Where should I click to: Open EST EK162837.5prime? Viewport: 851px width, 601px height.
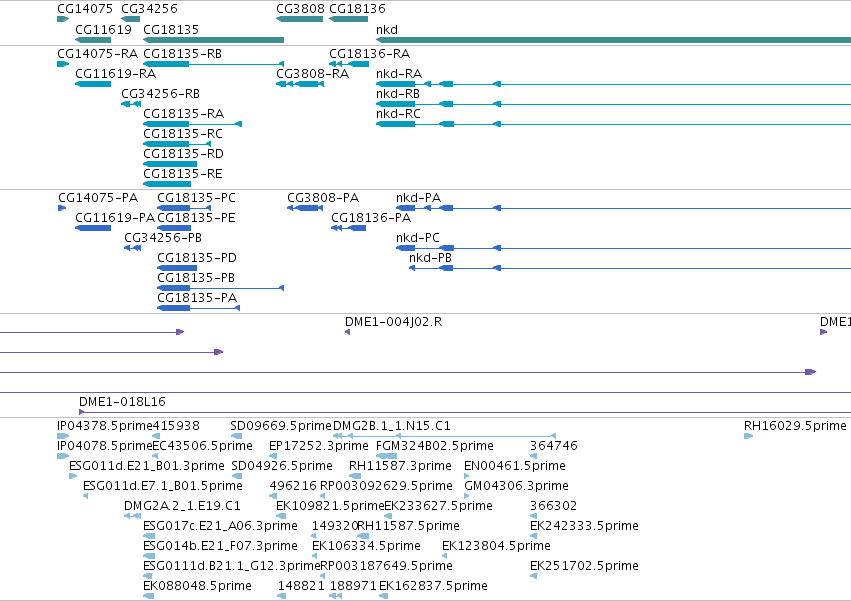383,596
